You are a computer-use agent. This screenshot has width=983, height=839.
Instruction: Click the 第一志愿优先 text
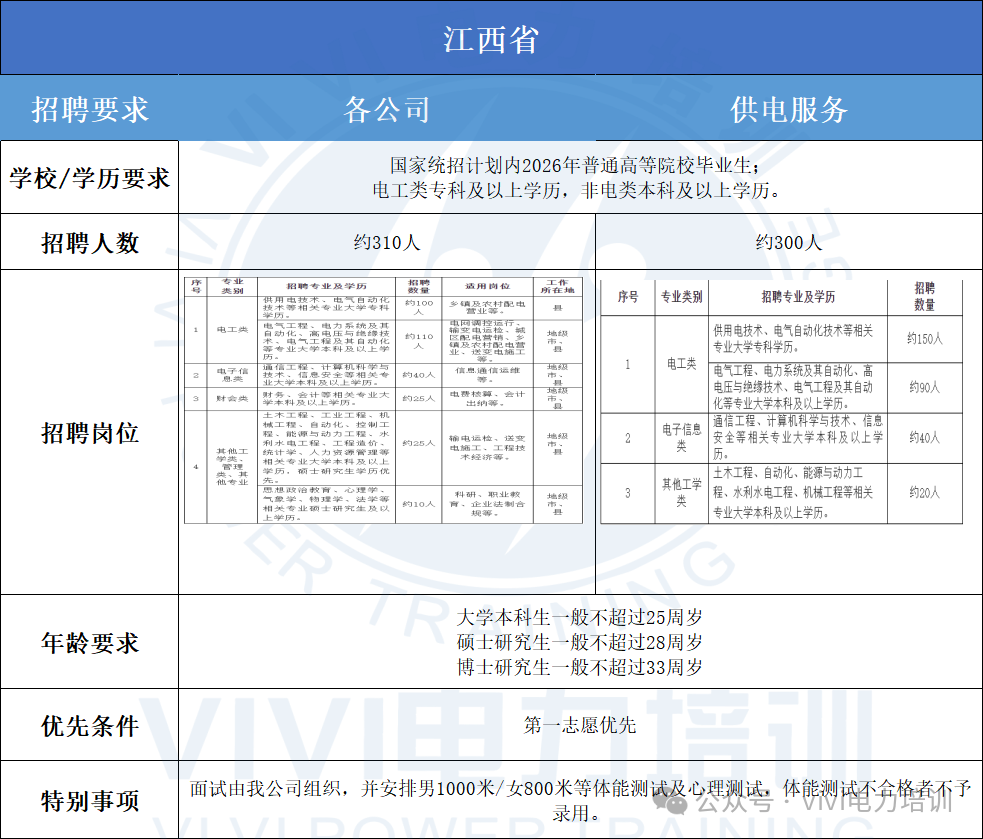(579, 726)
